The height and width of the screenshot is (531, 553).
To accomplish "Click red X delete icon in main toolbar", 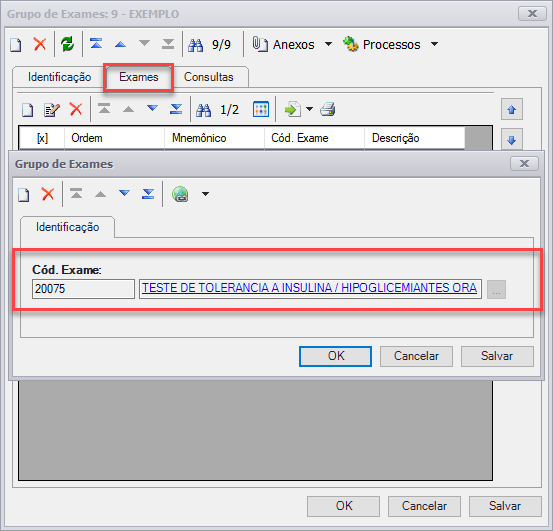I will 40,44.
